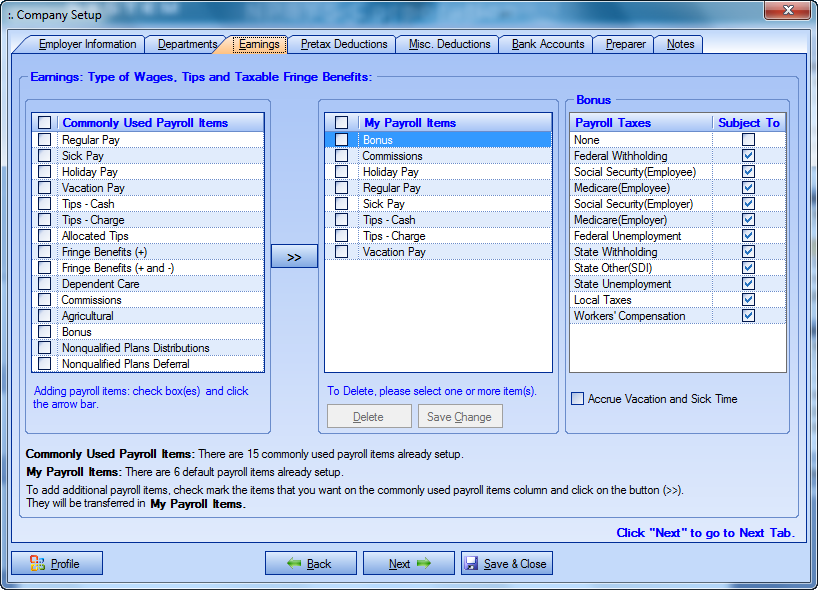The height and width of the screenshot is (590, 818).
Task: Click the Save & Close floppy disk icon
Action: (x=472, y=563)
